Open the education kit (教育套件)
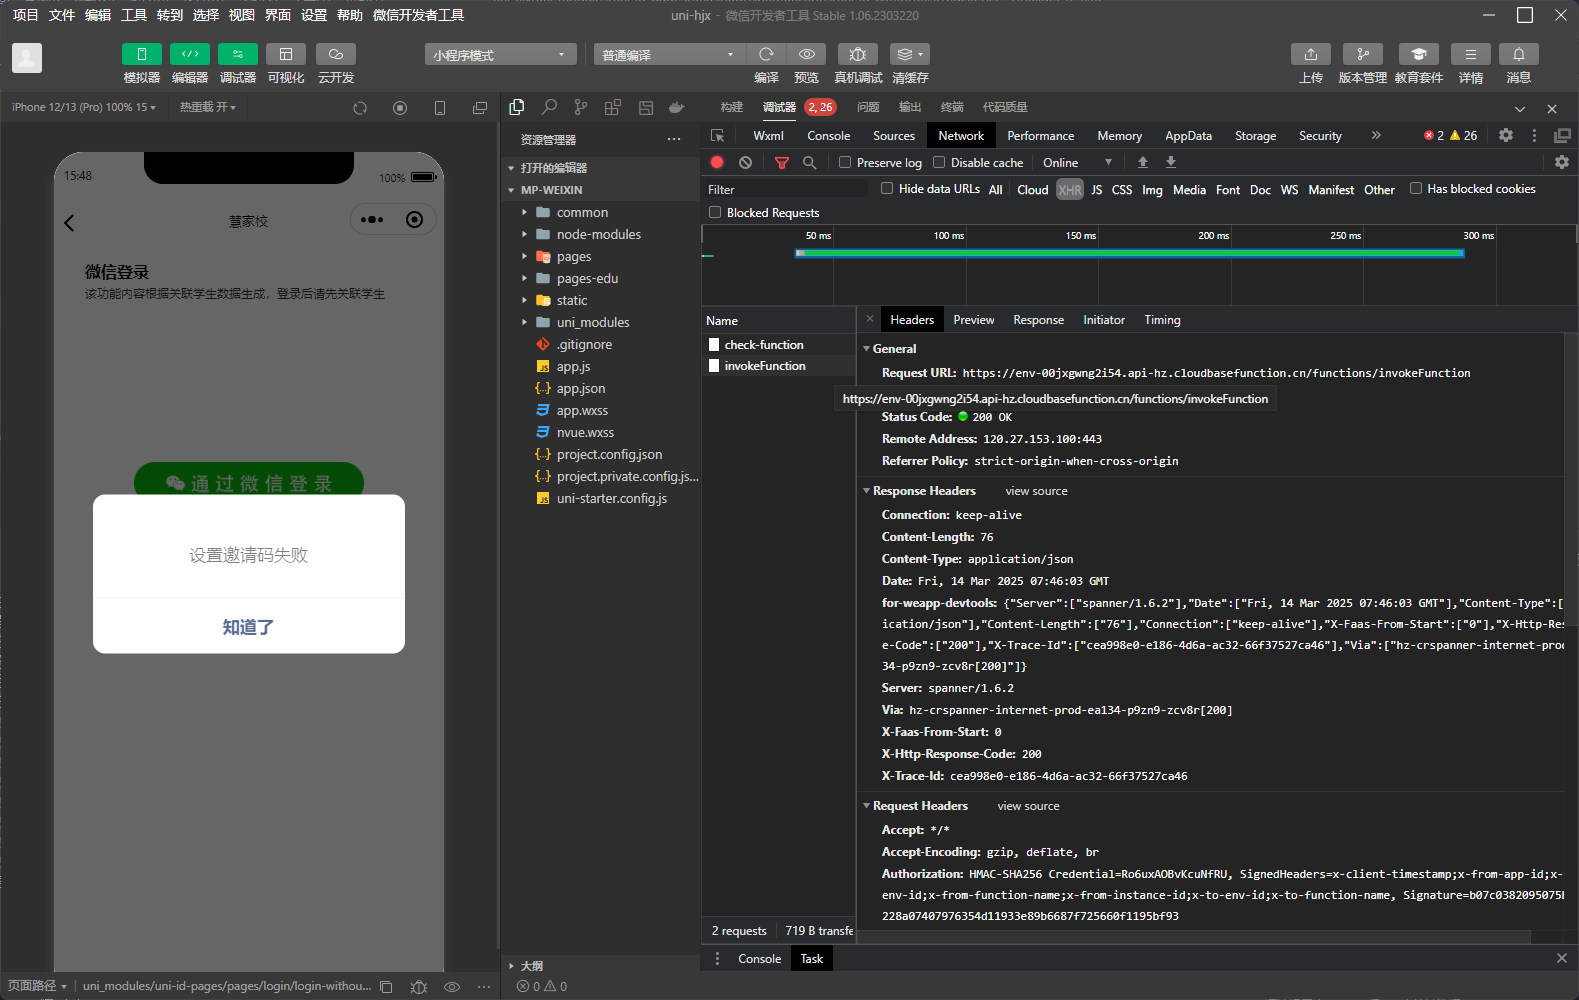 click(1419, 54)
